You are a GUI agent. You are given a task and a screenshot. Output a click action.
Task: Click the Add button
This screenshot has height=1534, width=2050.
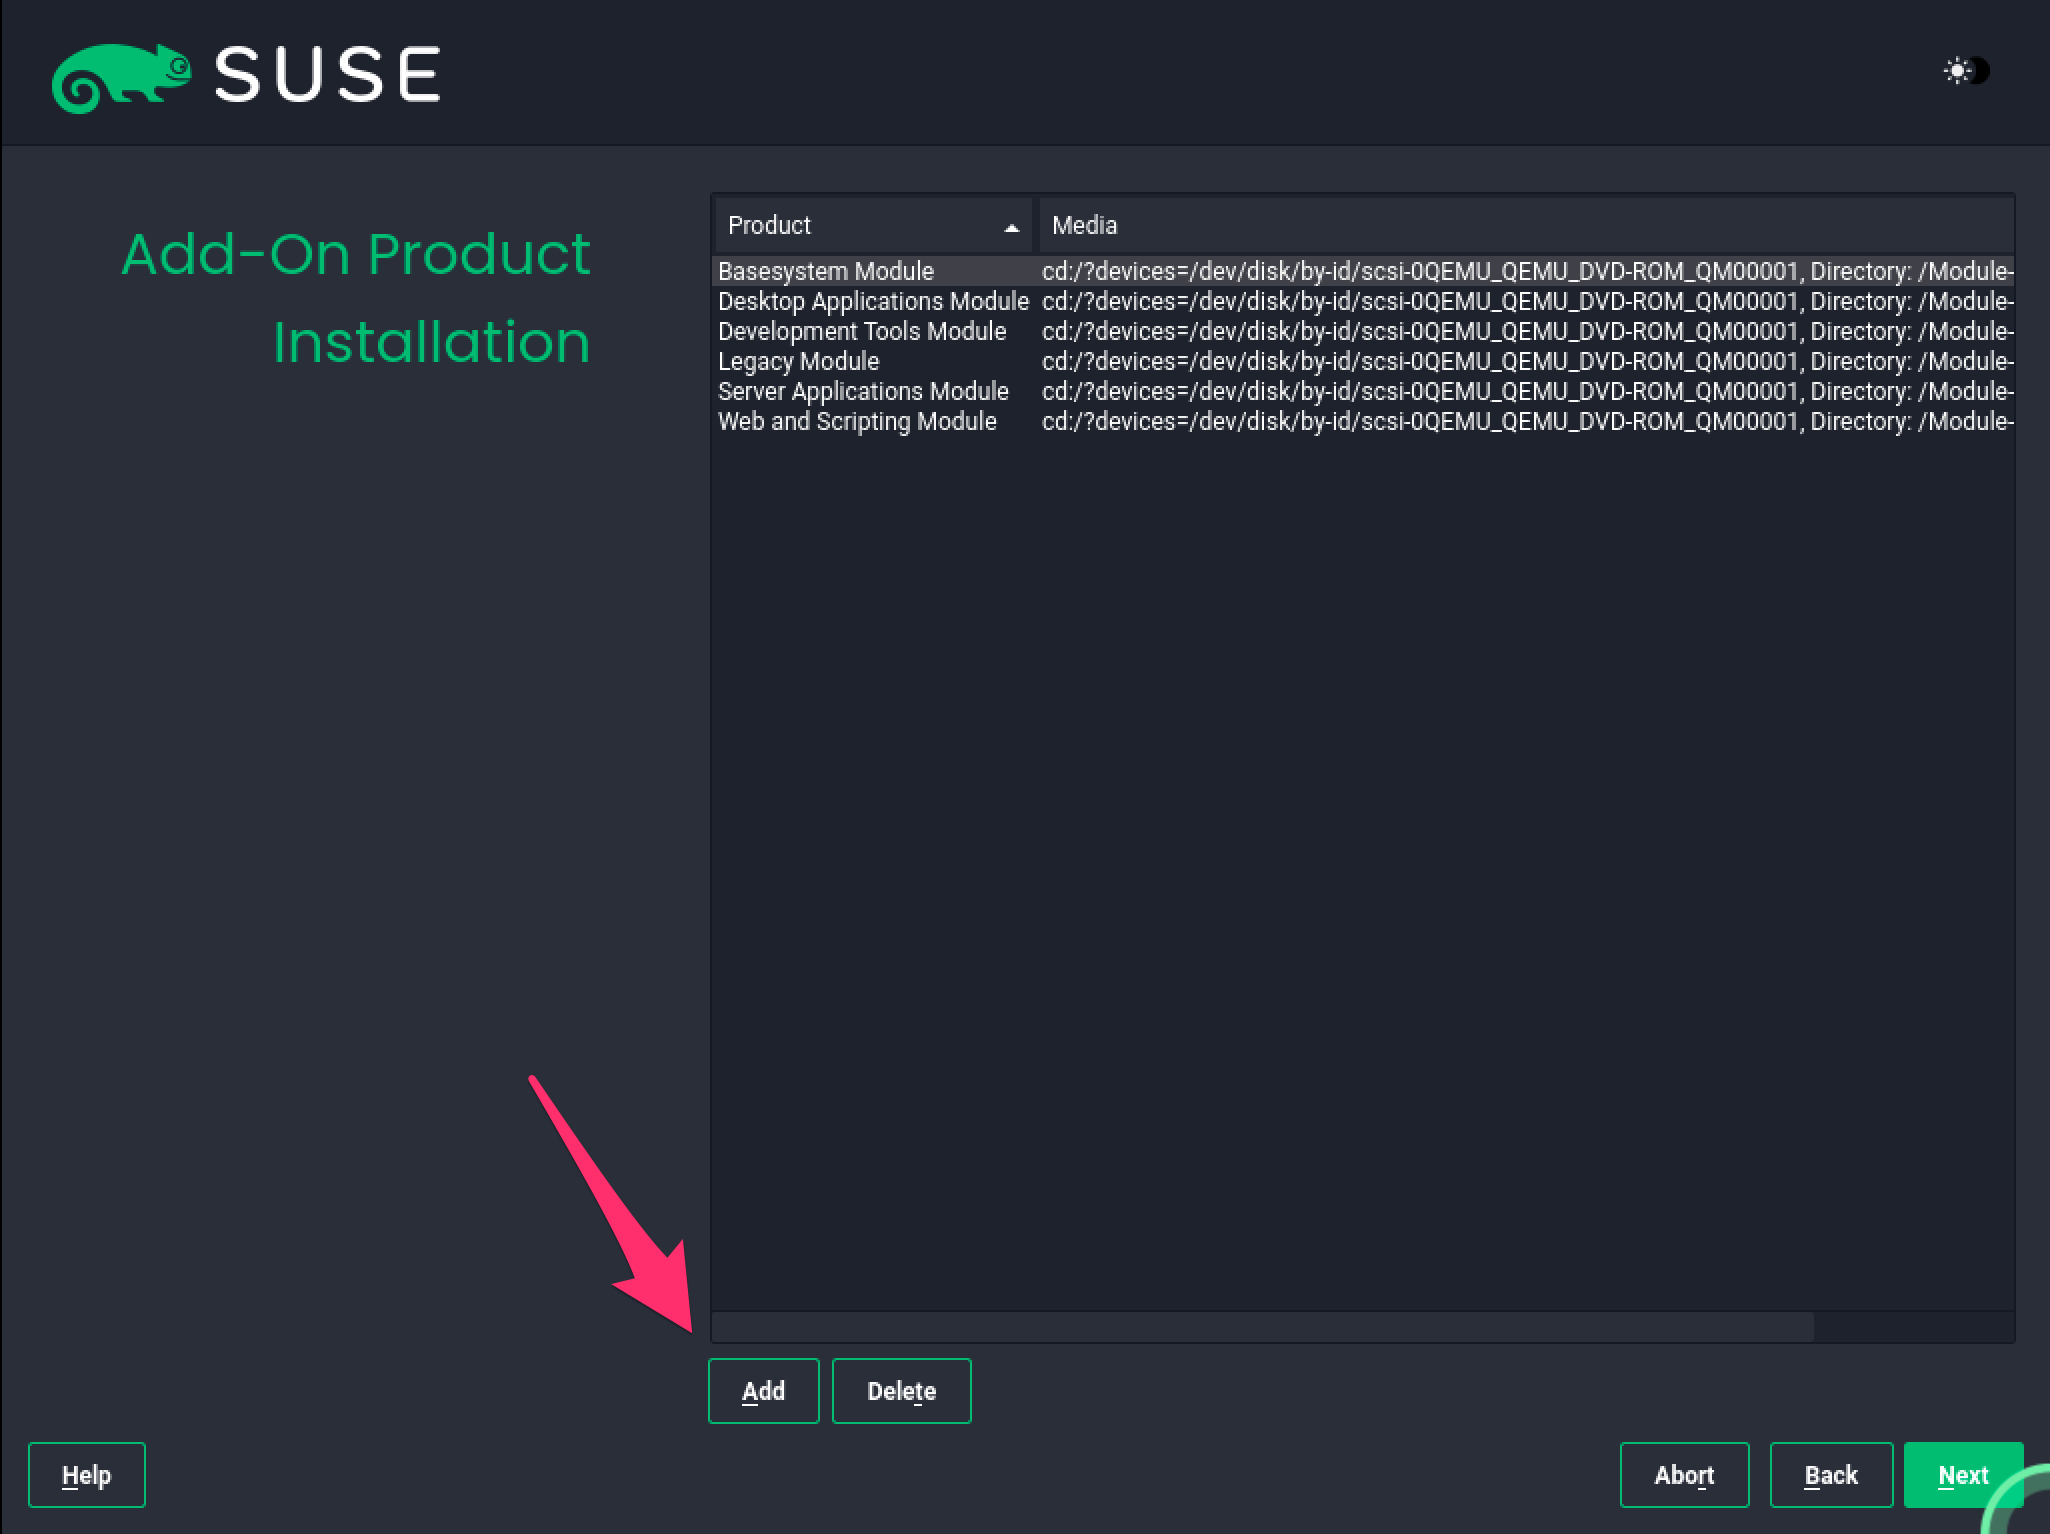pos(764,1391)
